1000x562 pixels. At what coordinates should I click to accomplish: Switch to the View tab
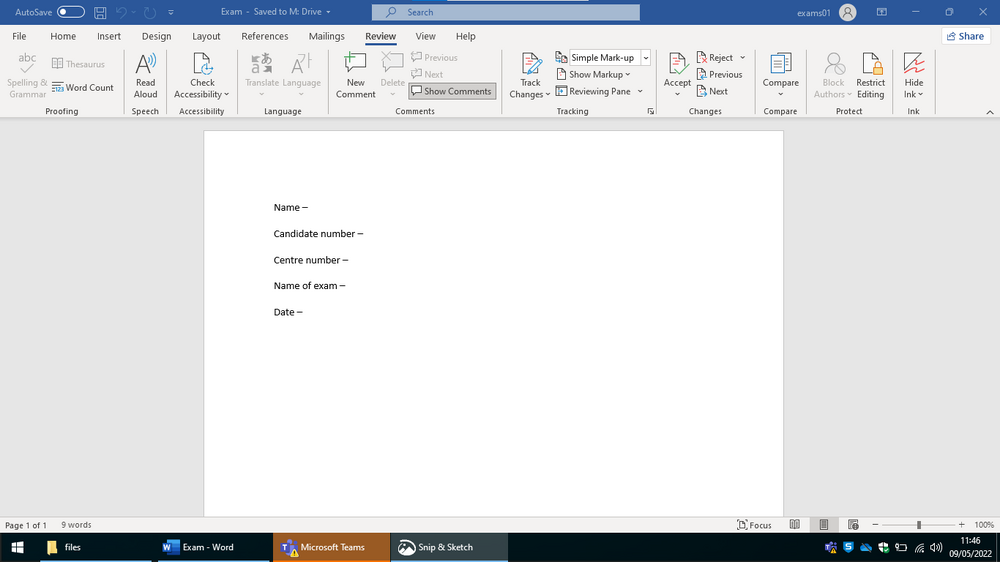[425, 36]
